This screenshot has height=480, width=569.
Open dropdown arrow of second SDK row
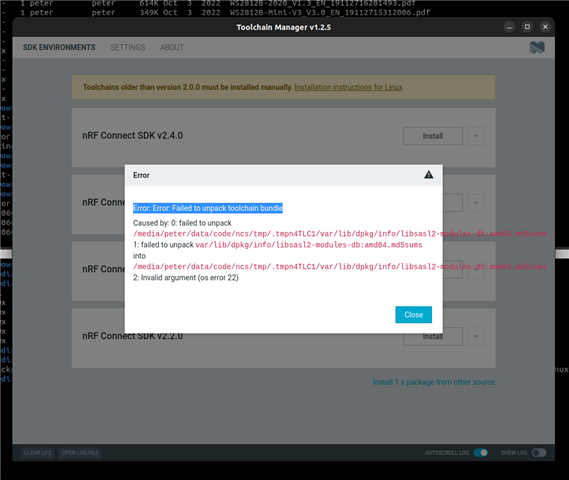476,203
